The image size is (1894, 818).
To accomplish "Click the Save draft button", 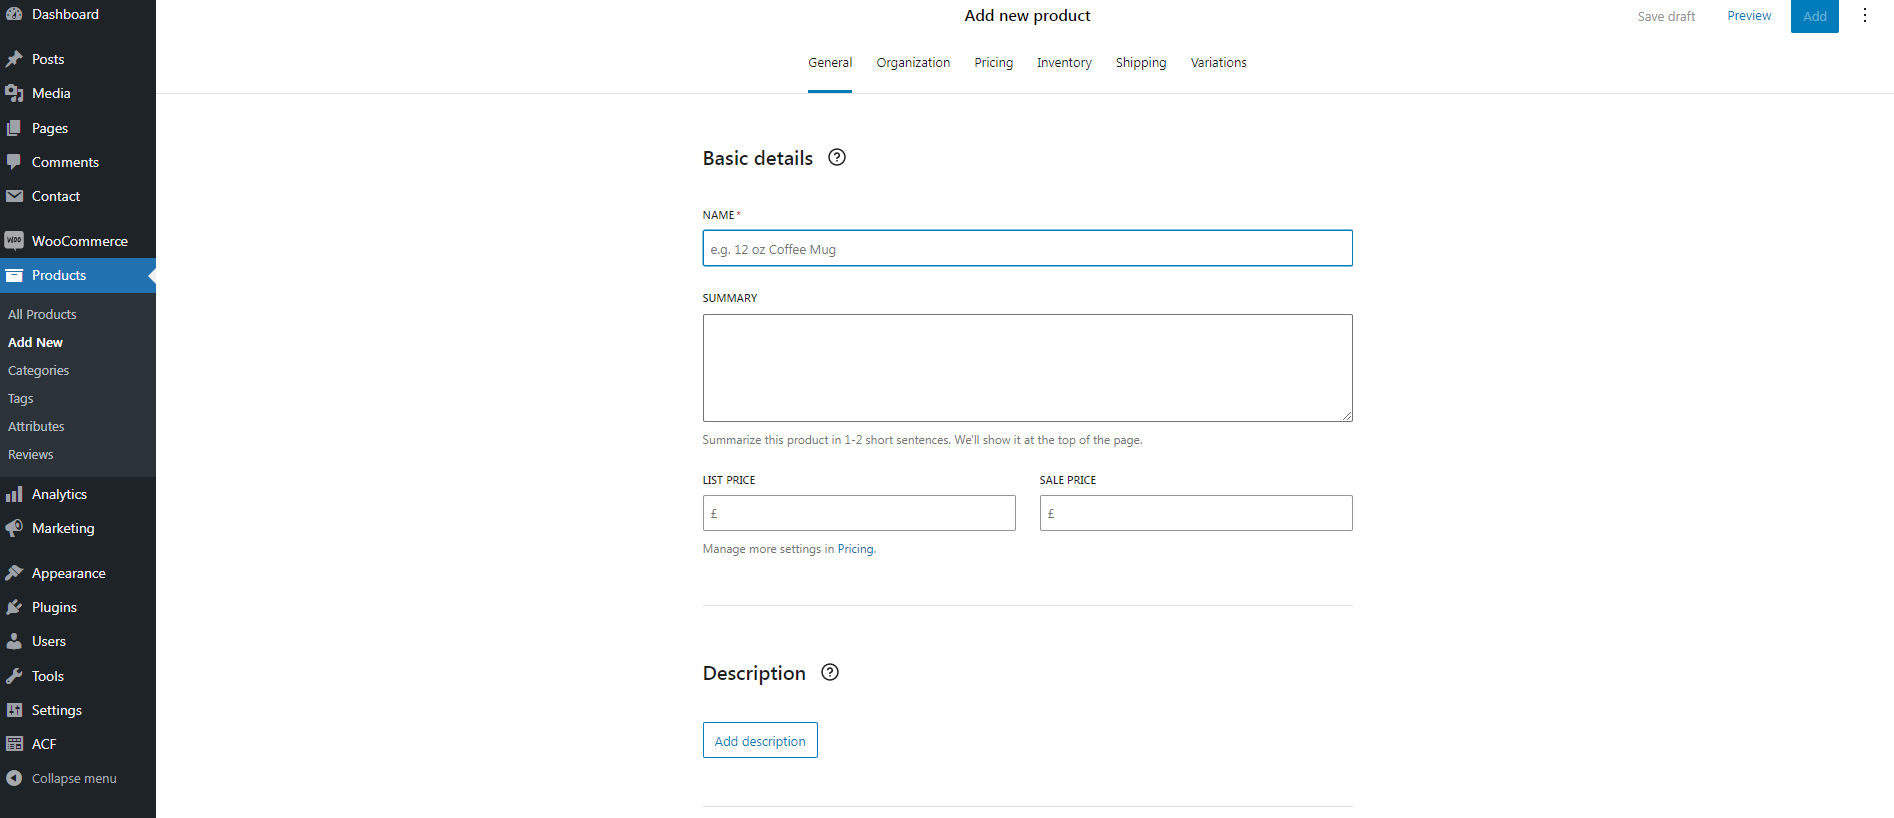I will click(1666, 16).
